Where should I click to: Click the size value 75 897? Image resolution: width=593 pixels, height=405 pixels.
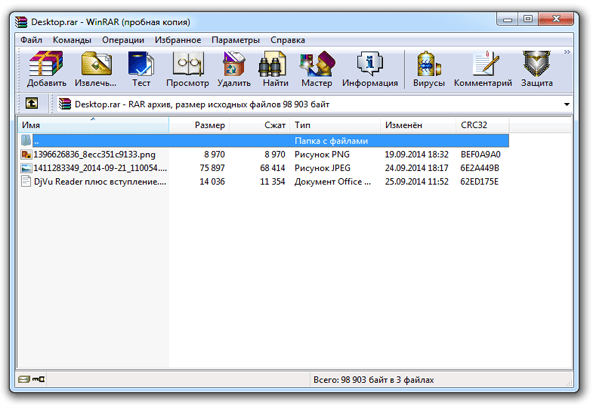[x=212, y=168]
